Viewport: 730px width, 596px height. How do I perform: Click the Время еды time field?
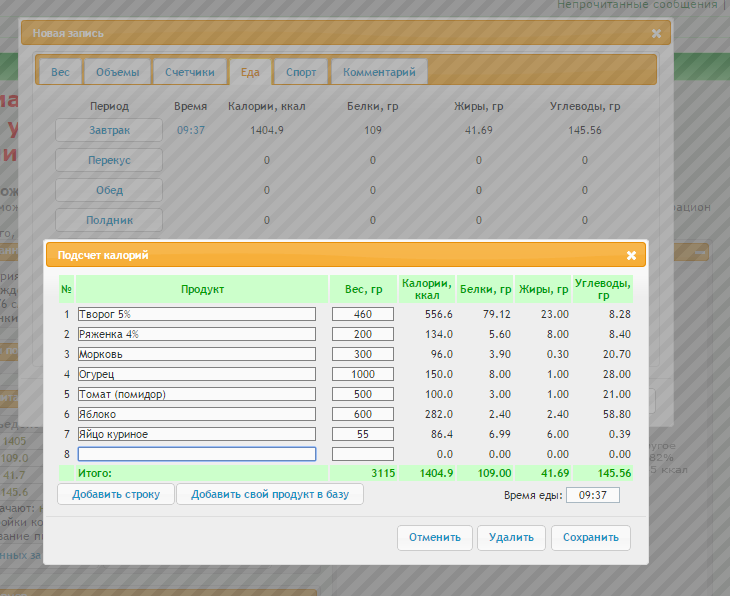pos(593,495)
